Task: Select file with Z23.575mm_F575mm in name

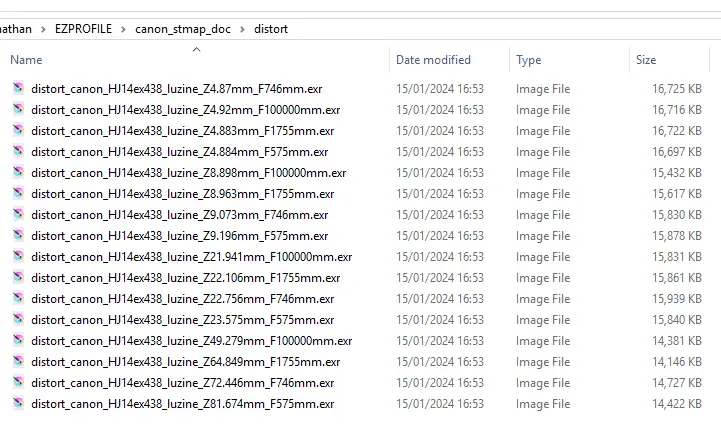Action: [x=182, y=320]
